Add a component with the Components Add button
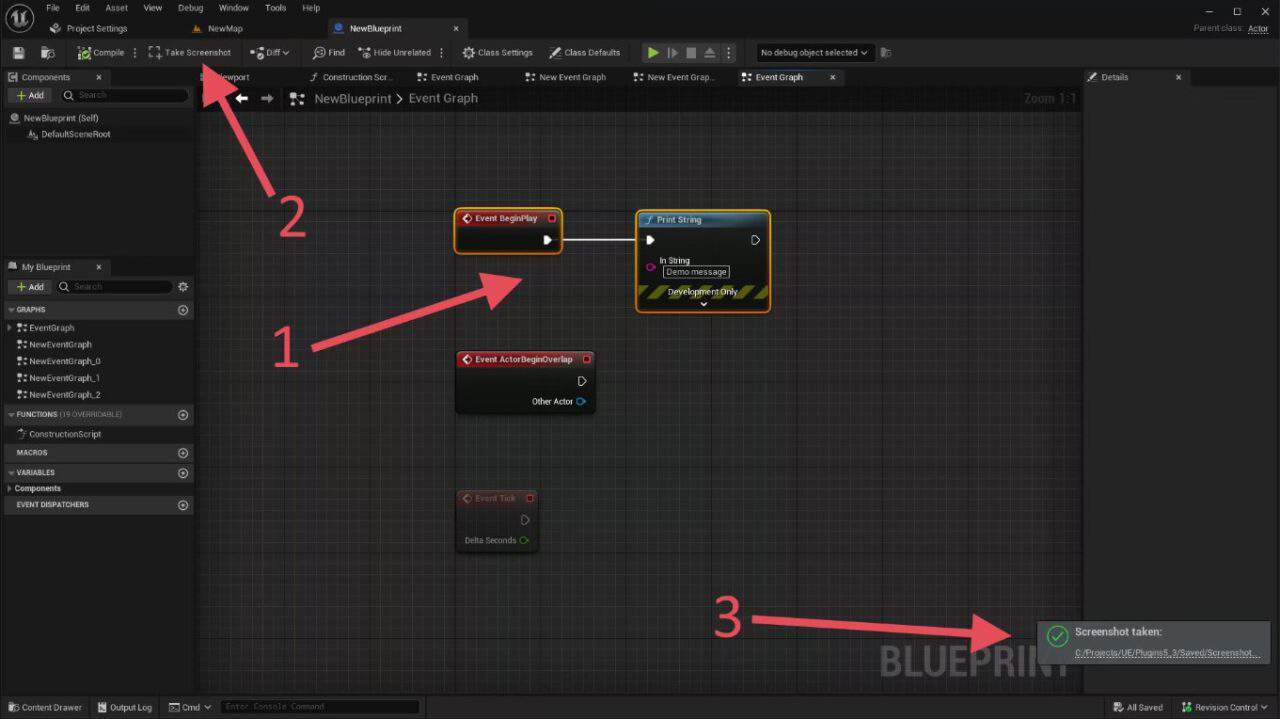This screenshot has width=1280, height=719. 30,95
